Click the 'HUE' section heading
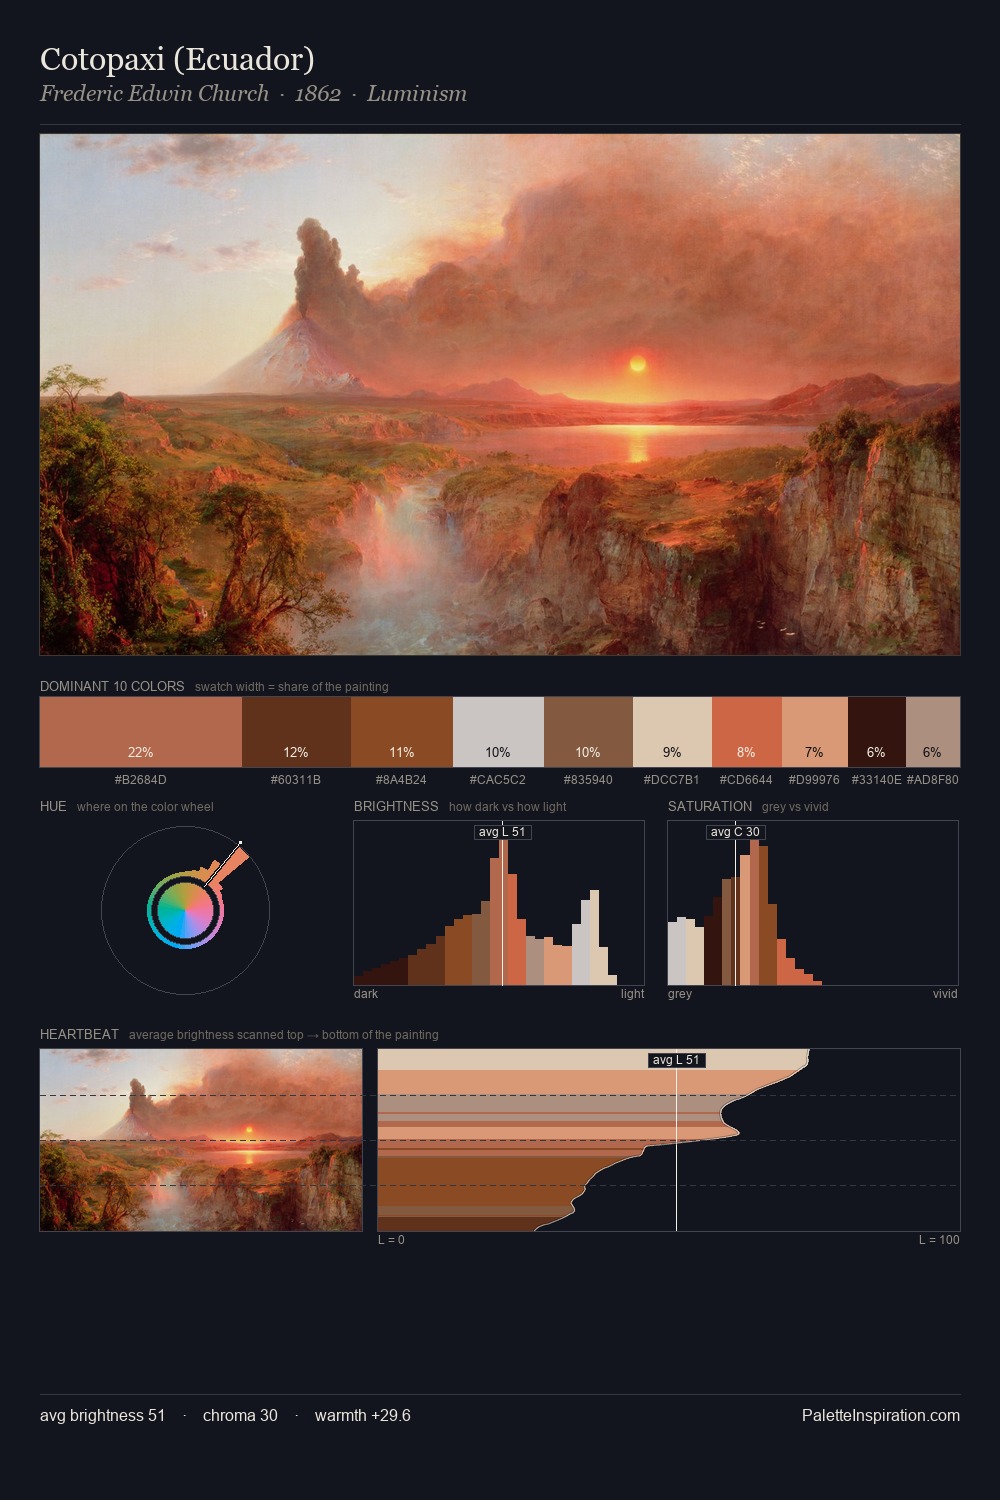Screen dimensions: 1000x1500 [x=53, y=806]
